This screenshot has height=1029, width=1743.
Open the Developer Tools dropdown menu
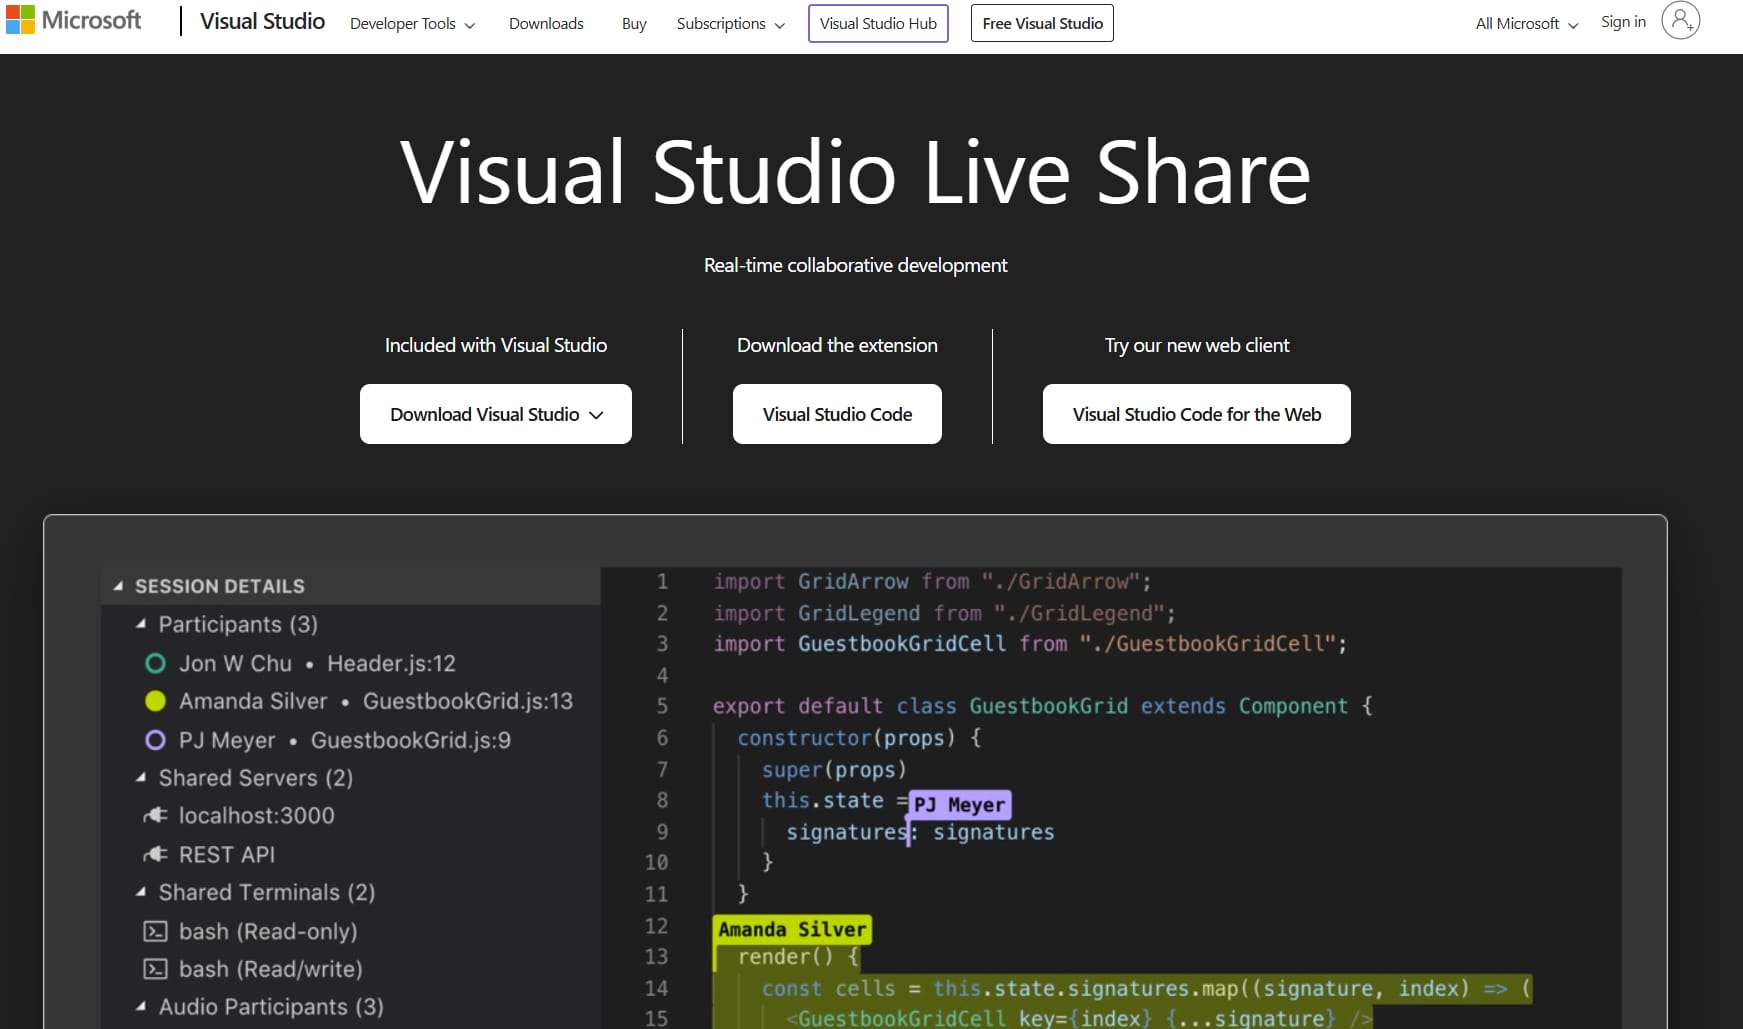coord(412,23)
